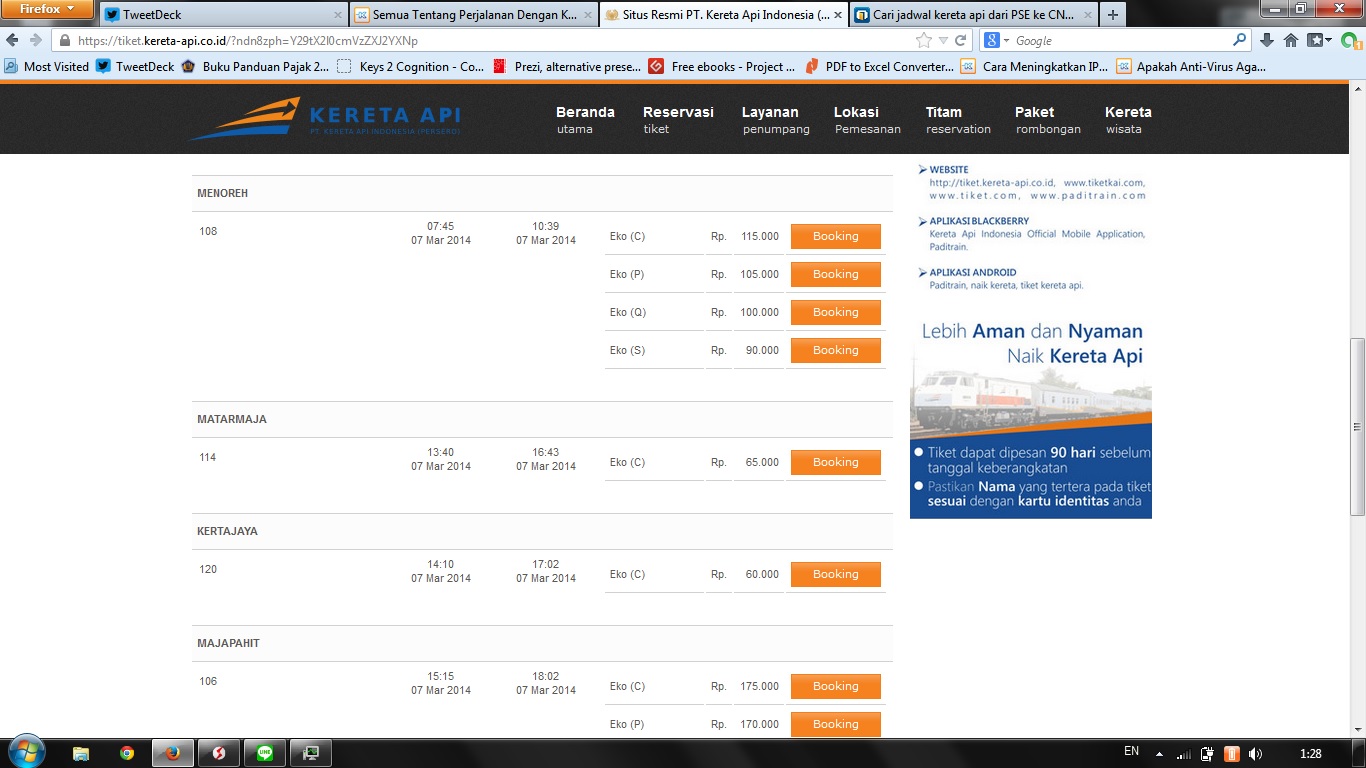
Task: Reload the page with the refresh icon
Action: (x=961, y=40)
